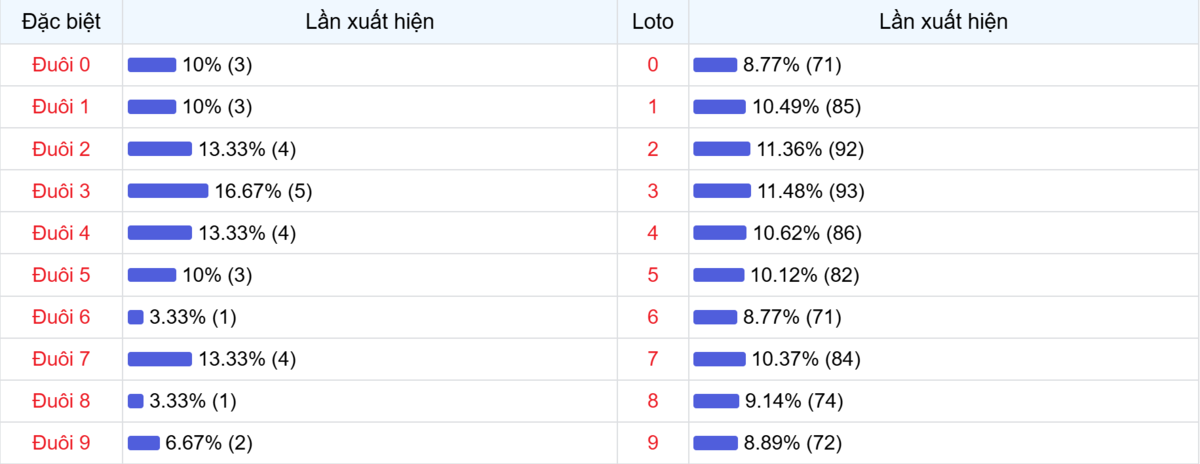
Task: Click the progress bar for Đuôi 3
Action: tap(168, 191)
